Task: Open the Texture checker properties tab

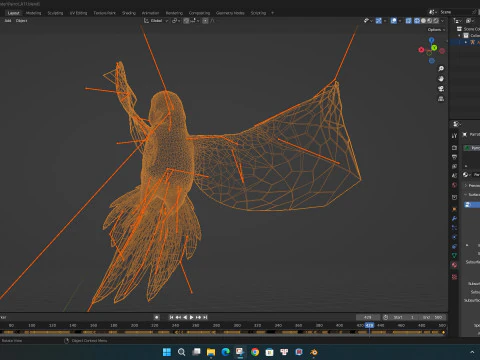Action: click(x=454, y=277)
